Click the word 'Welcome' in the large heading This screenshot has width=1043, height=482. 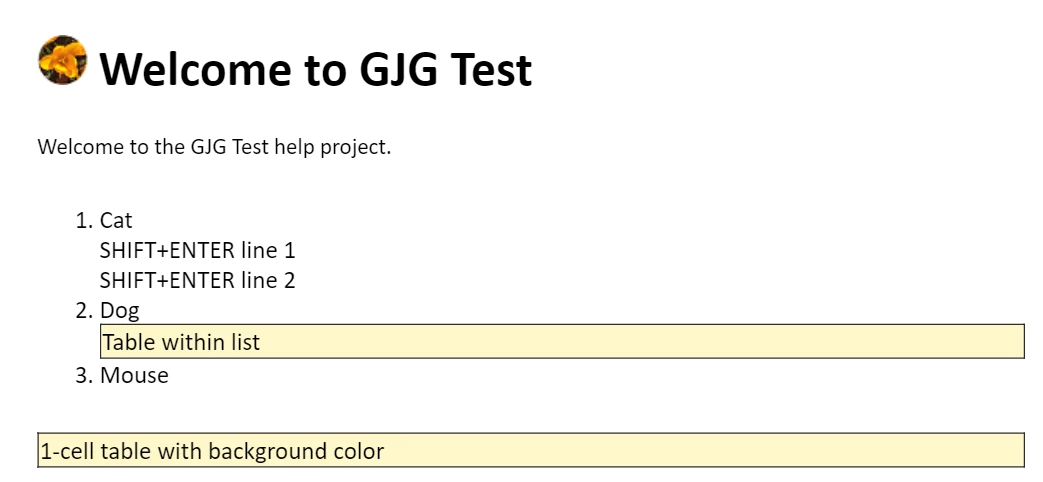pos(196,69)
